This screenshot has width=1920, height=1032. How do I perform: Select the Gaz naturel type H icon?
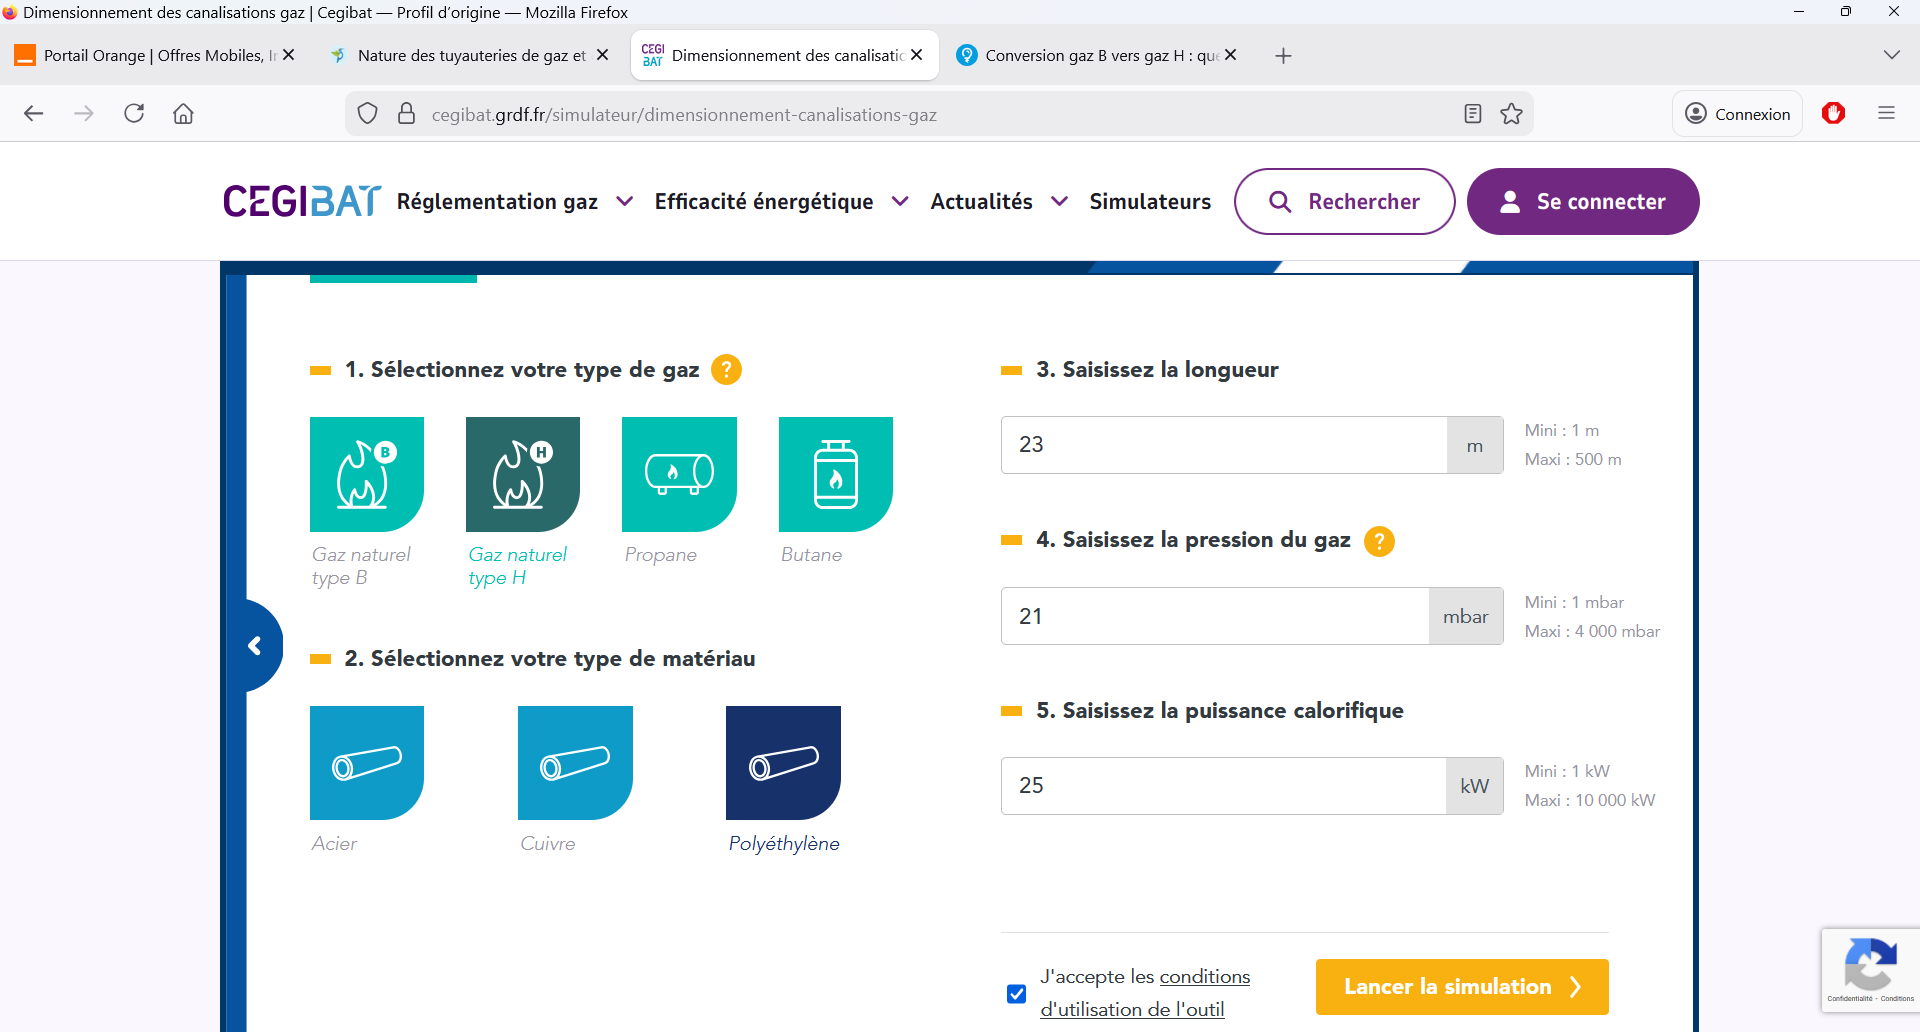point(523,474)
